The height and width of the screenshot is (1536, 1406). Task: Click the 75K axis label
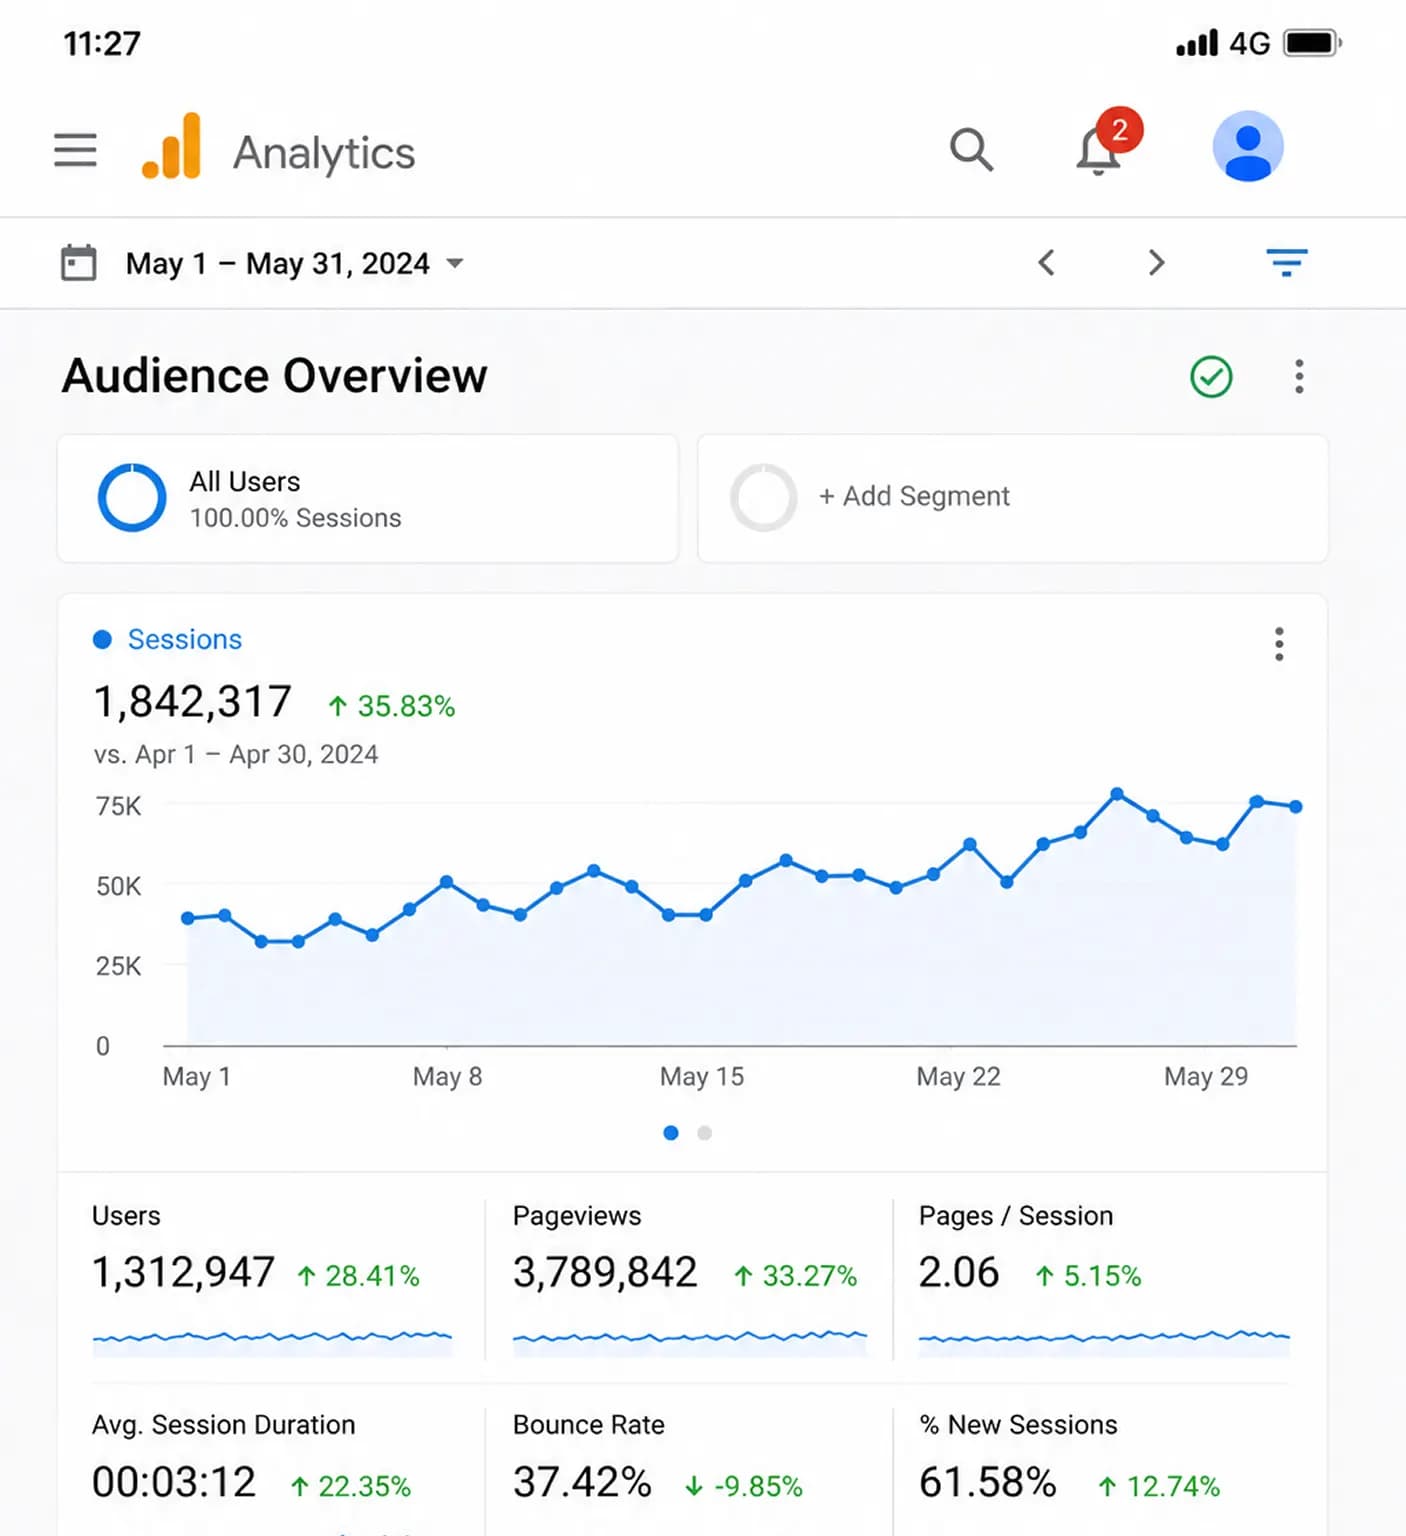pyautogui.click(x=118, y=806)
